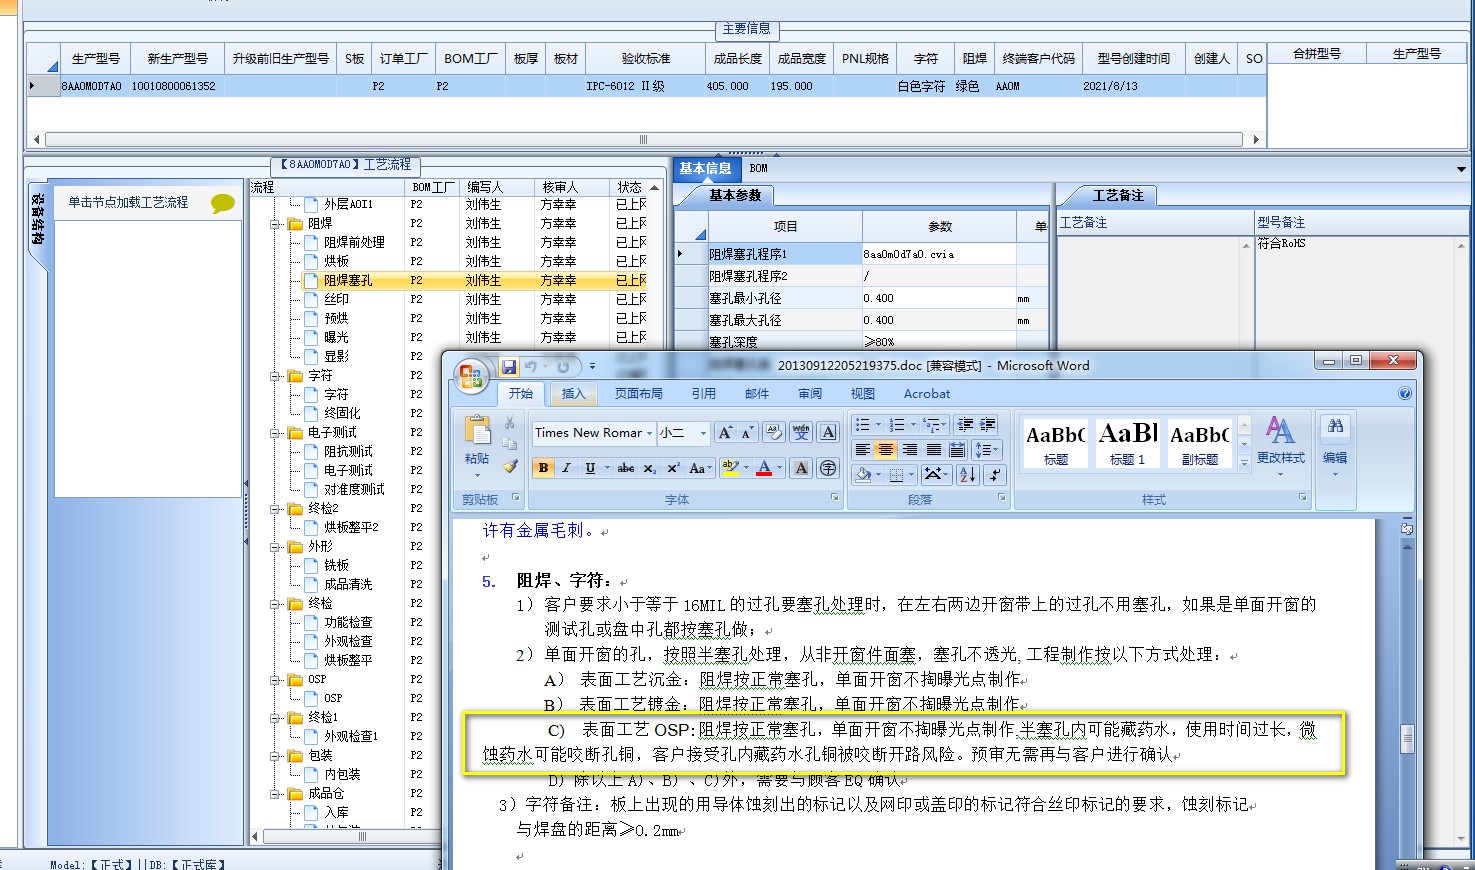Click the yellow speech bubble icon
This screenshot has width=1475, height=870.
(x=223, y=204)
